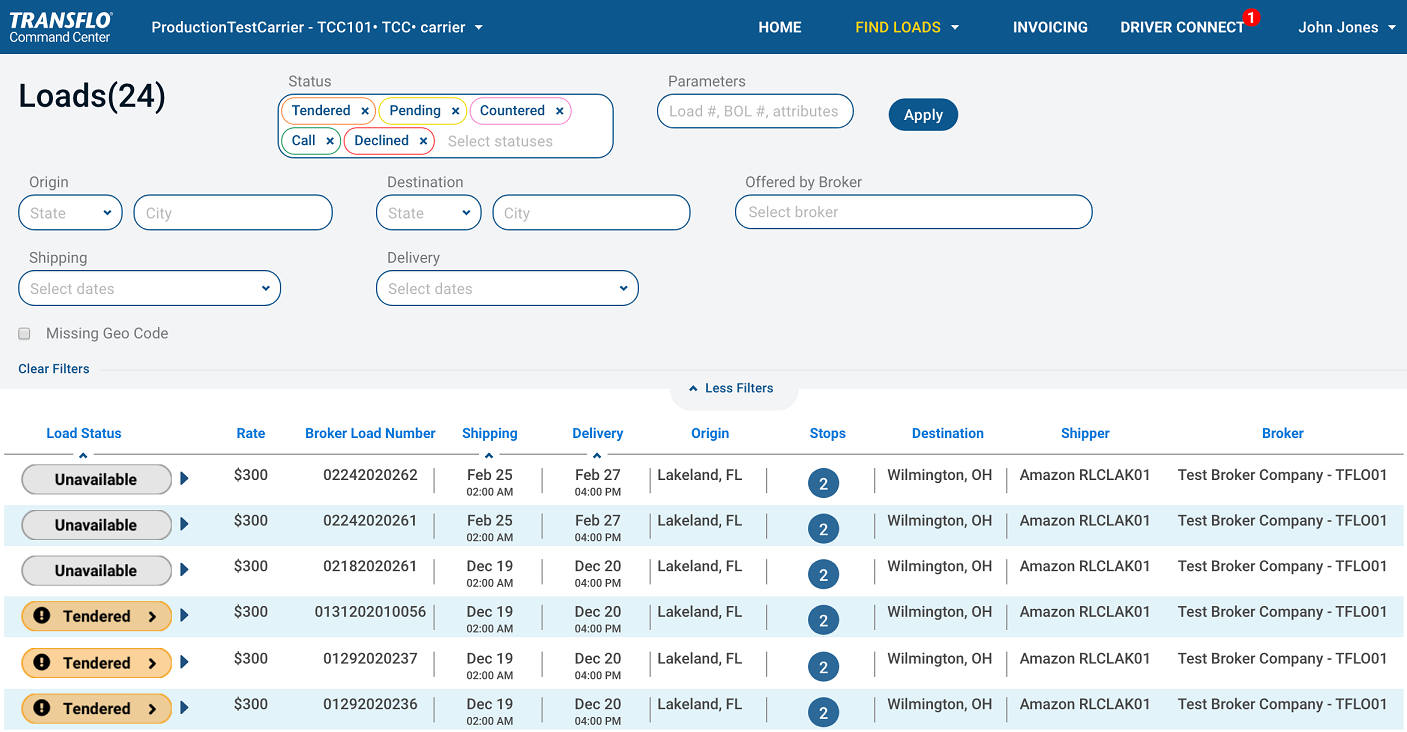Click the Clear Filters link

(x=54, y=369)
